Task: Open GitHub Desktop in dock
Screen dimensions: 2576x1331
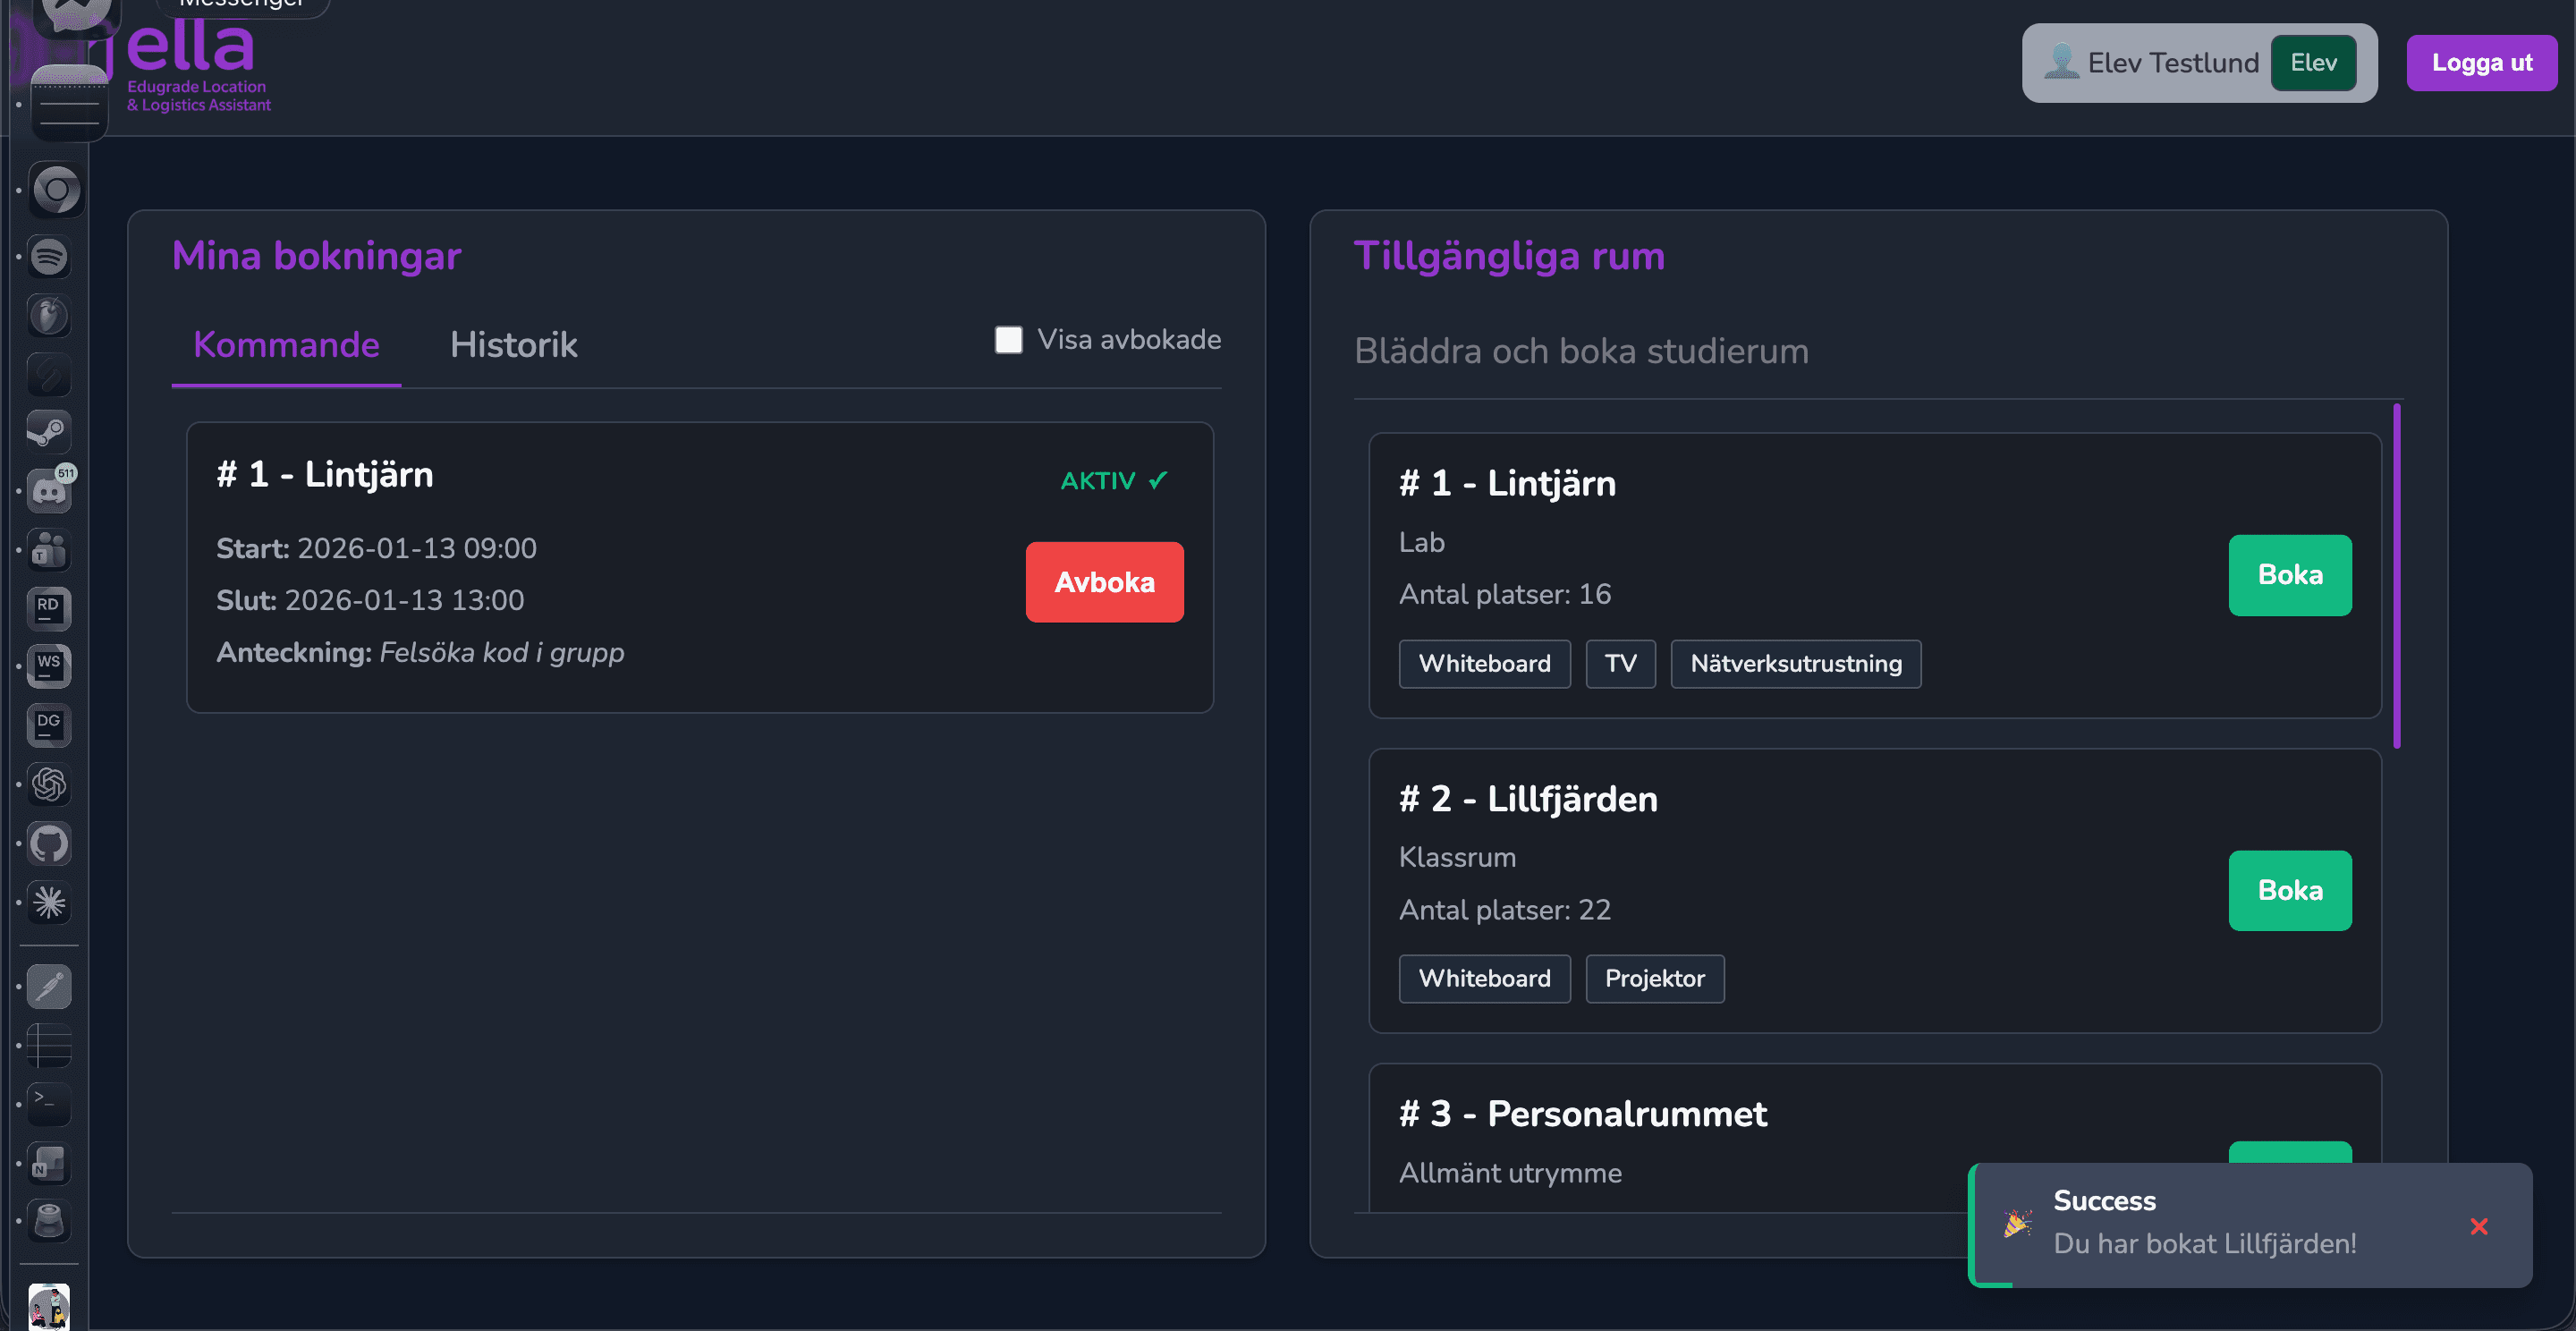Action: pos(49,844)
